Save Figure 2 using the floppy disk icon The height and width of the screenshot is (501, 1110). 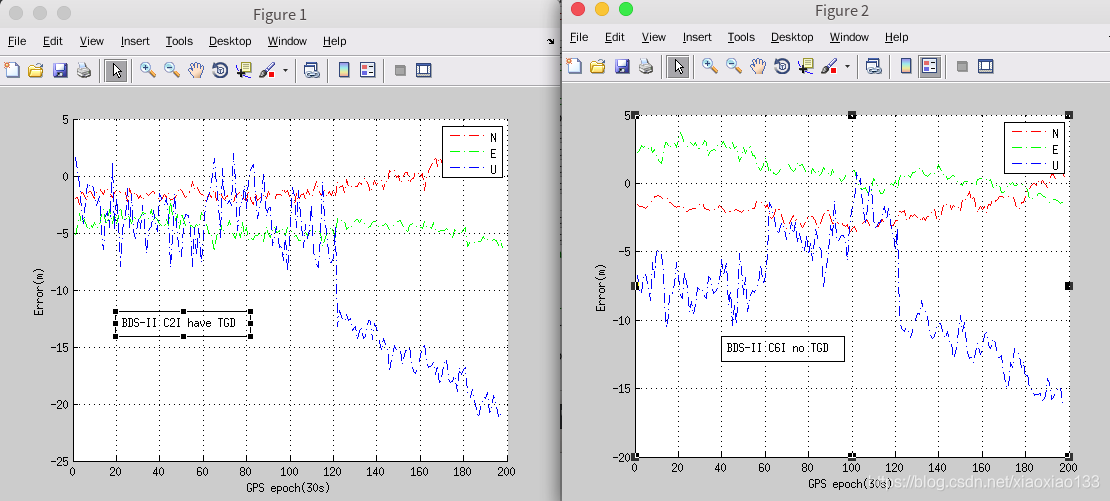622,67
